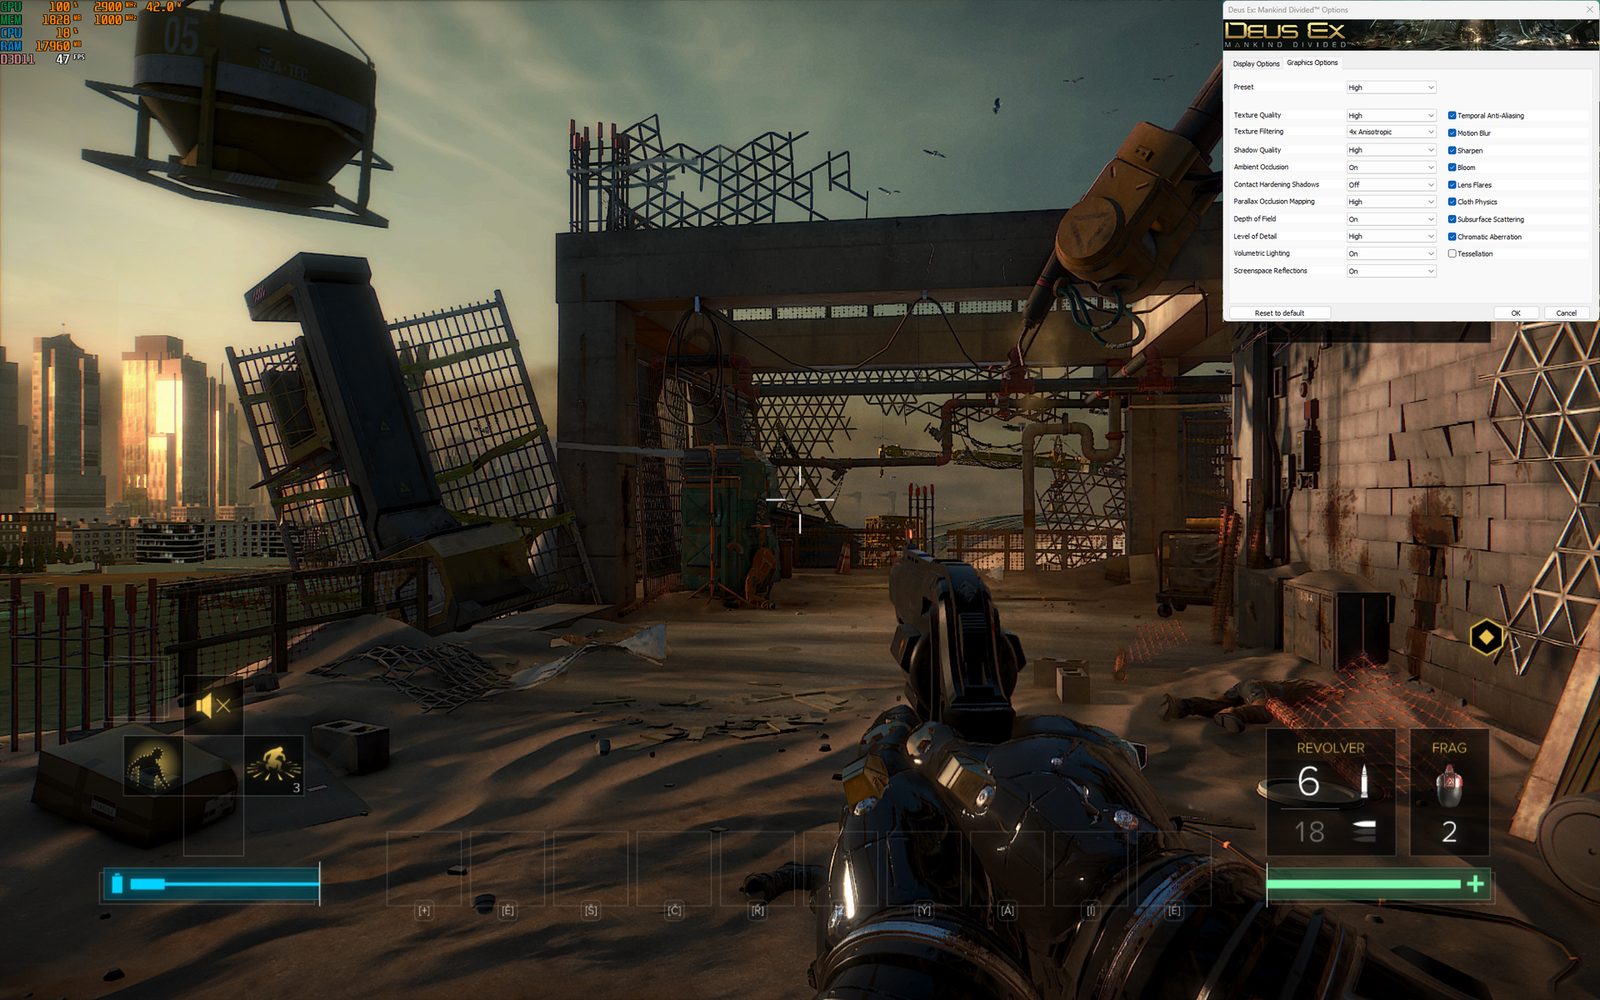This screenshot has height=1000, width=1600.
Task: Uncheck Cloth Physics
Action: coord(1452,202)
